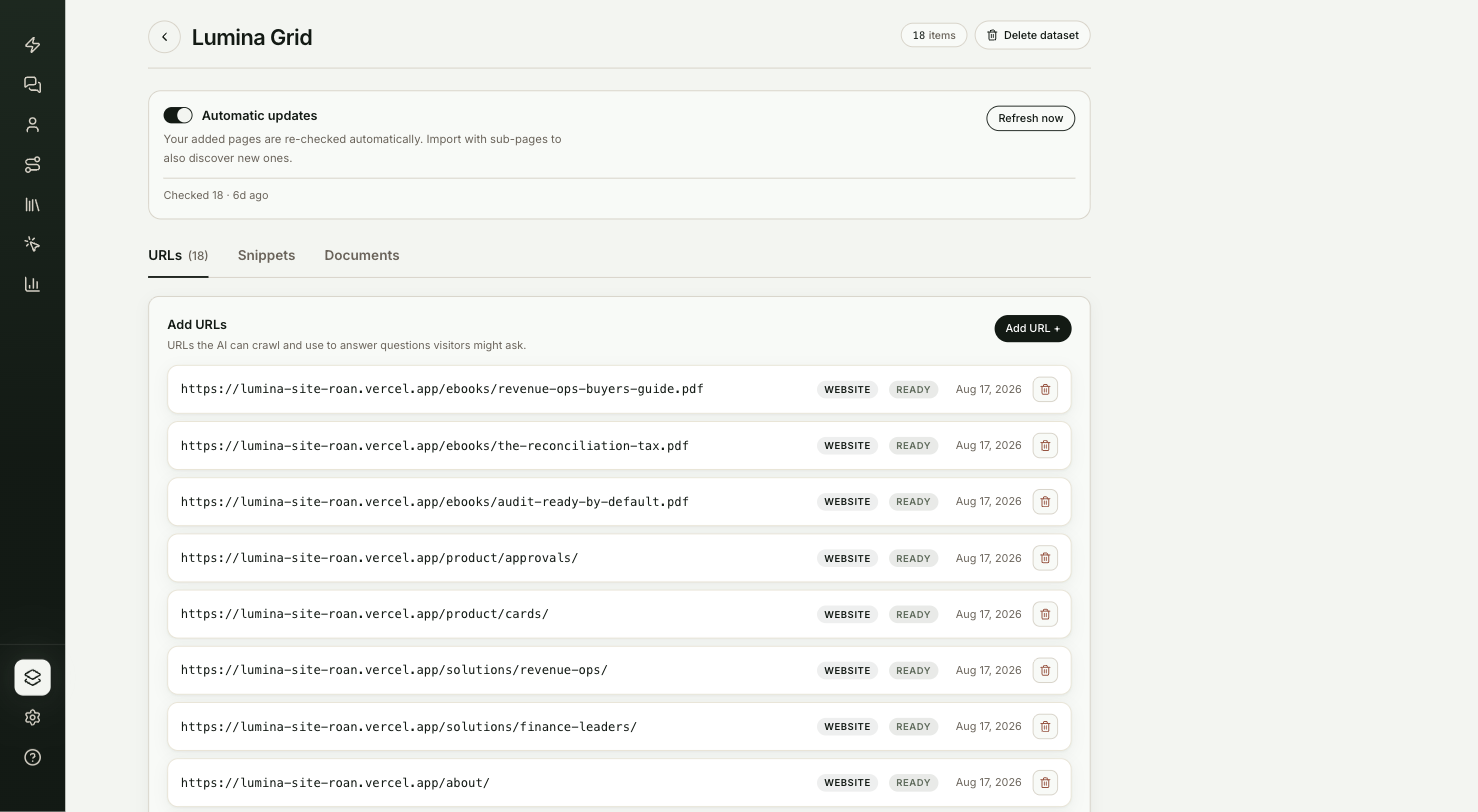Click the date on product/cards/ row
Image resolution: width=1478 pixels, height=812 pixels.
[988, 614]
